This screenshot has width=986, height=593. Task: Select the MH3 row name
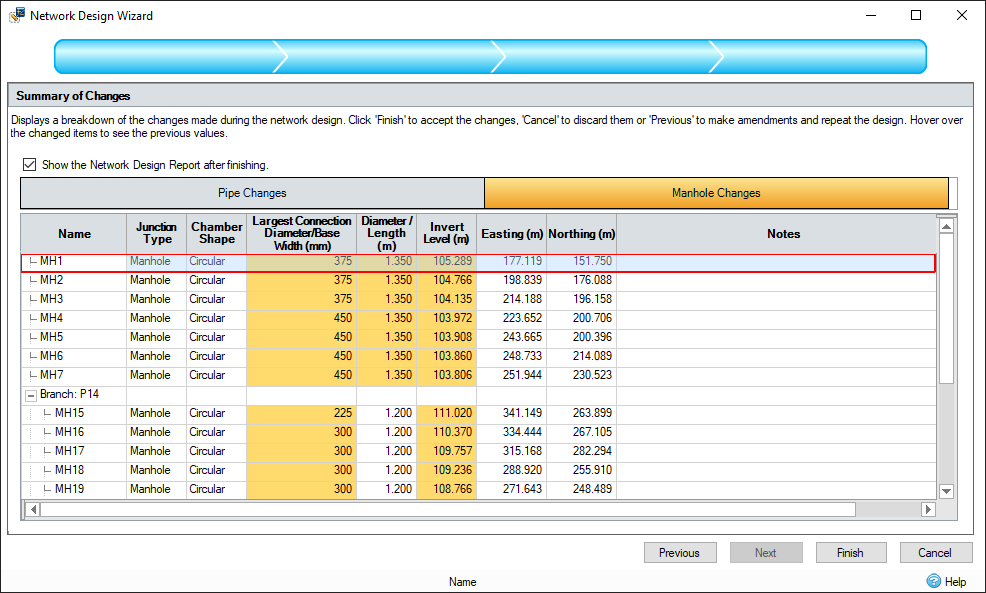pos(52,299)
